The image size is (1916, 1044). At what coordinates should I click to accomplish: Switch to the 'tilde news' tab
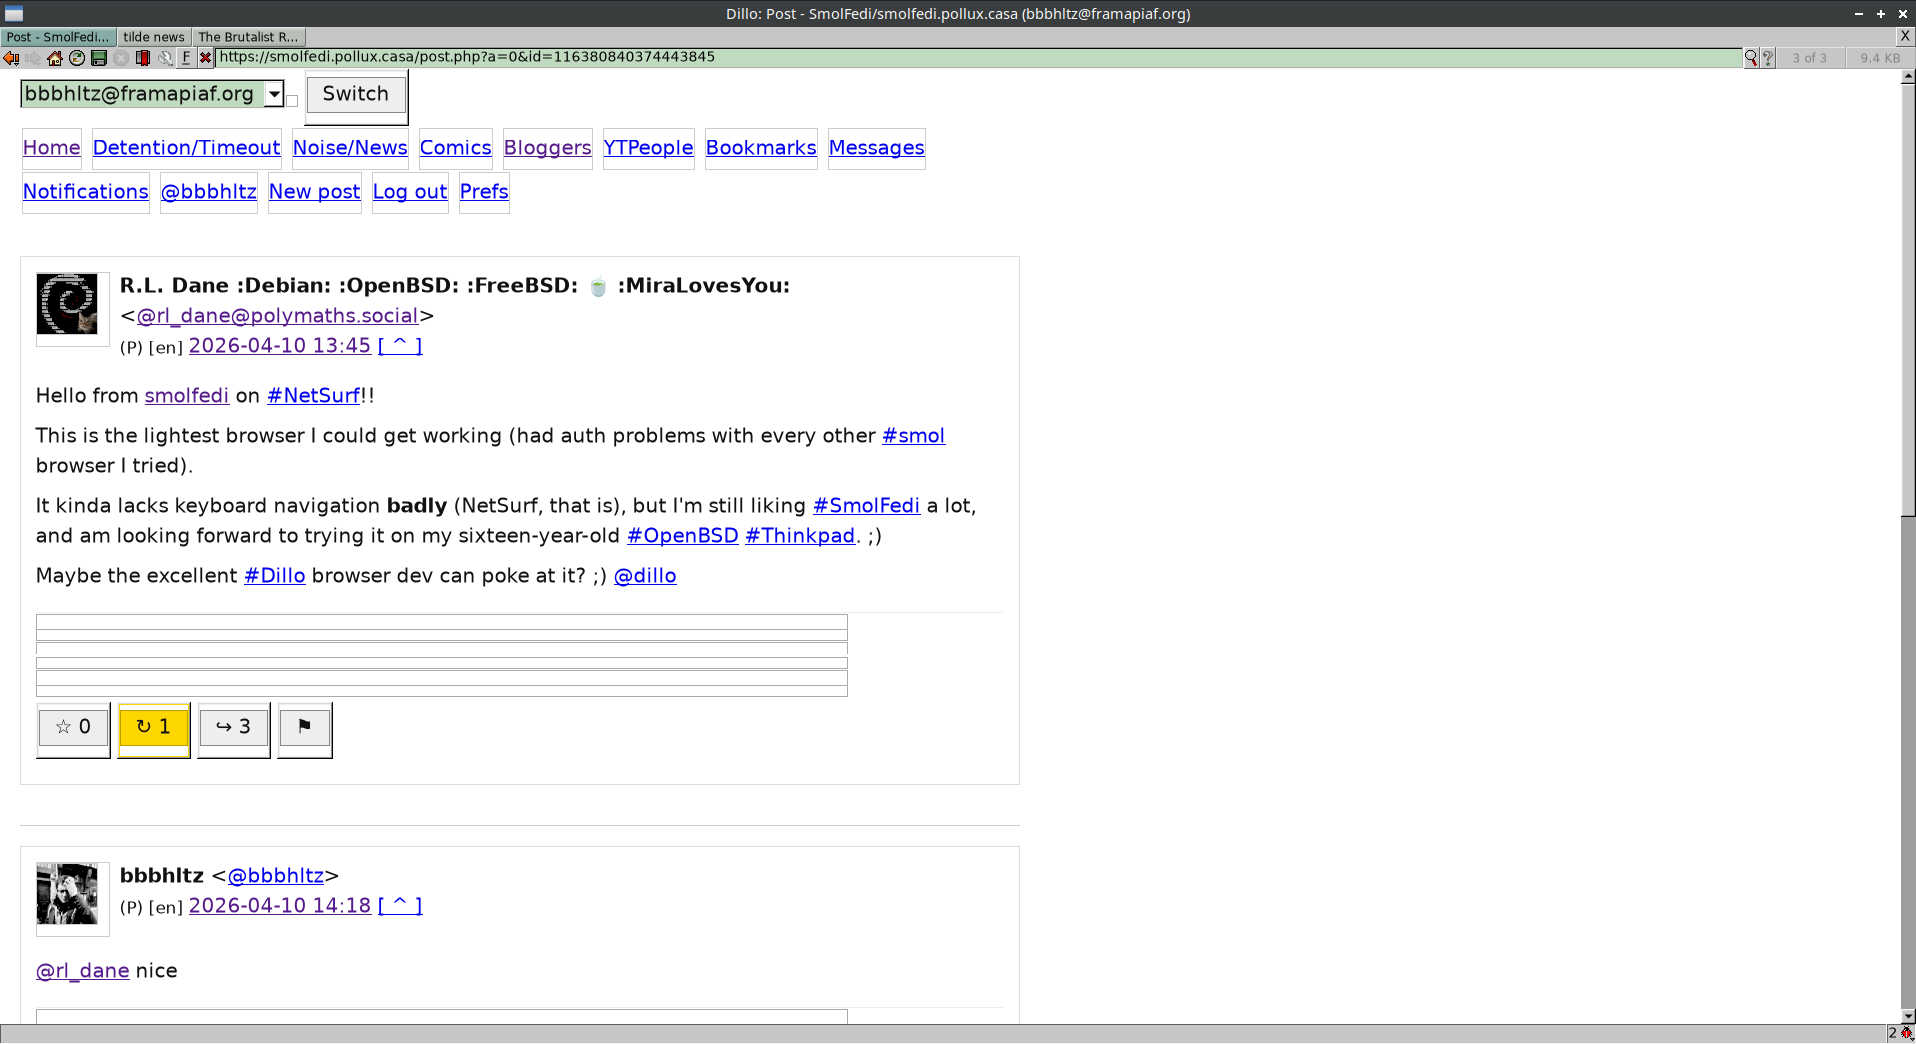(x=154, y=37)
